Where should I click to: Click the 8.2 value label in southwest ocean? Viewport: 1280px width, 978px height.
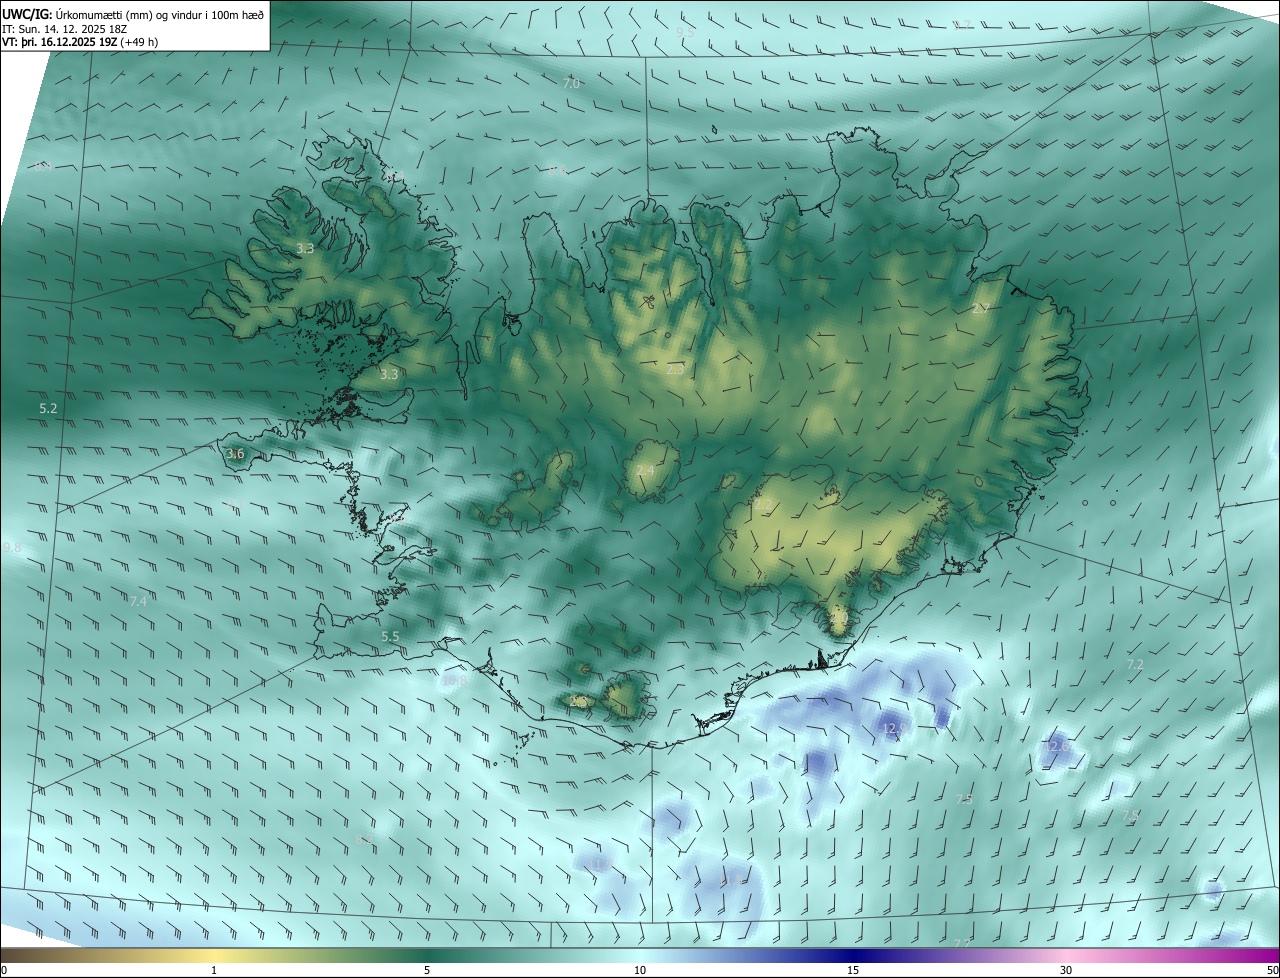click(x=365, y=840)
